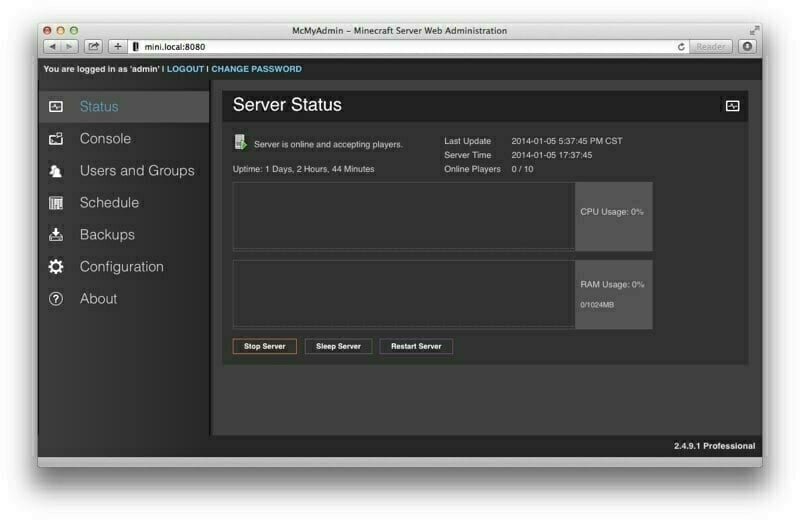Click the RAM usage graph area
The image size is (800, 520).
click(403, 294)
